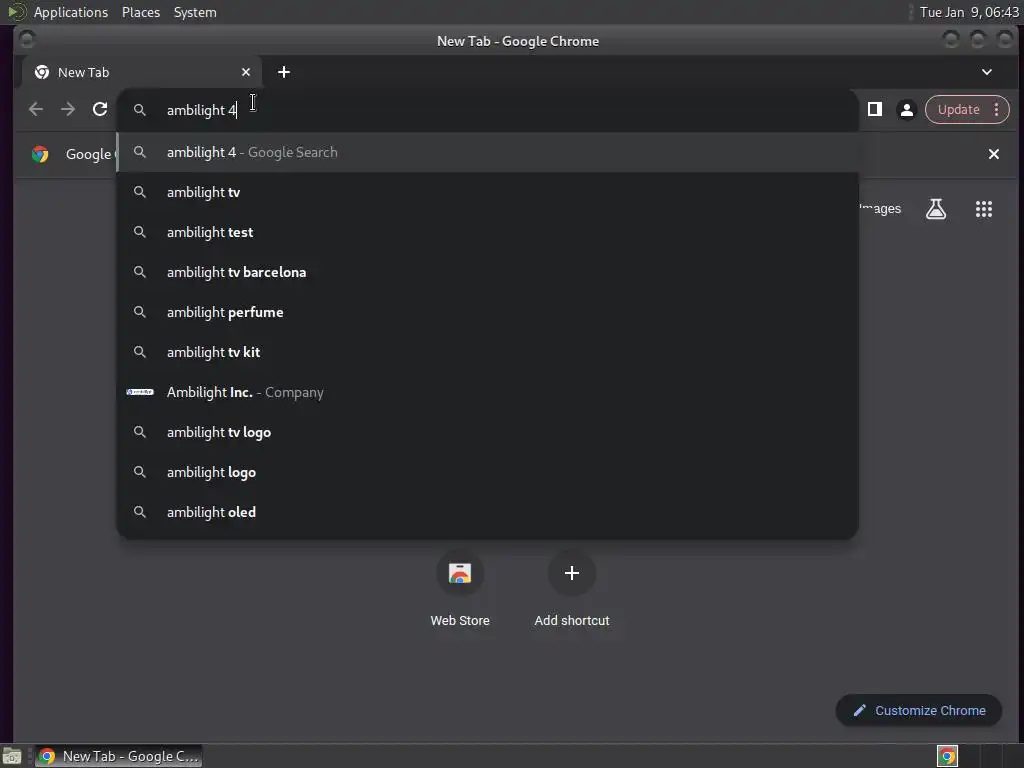1024x768 pixels.
Task: Pick the 'ambilight test' suggestion
Action: (x=487, y=232)
